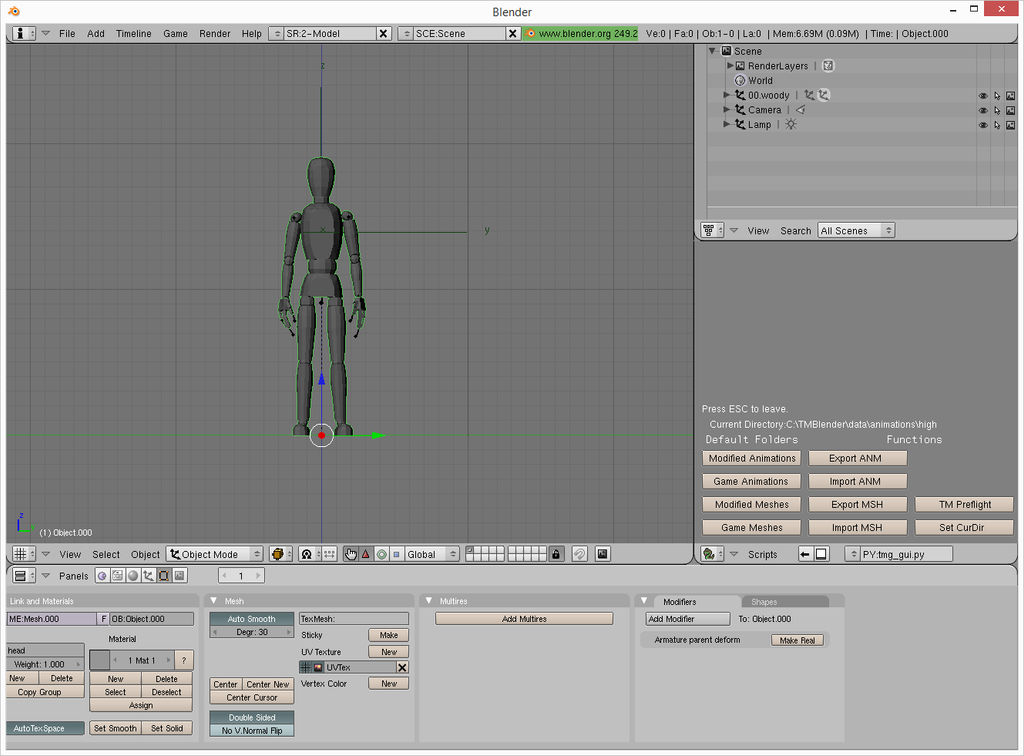
Task: Open the Logic panels context icon
Action: click(102, 576)
